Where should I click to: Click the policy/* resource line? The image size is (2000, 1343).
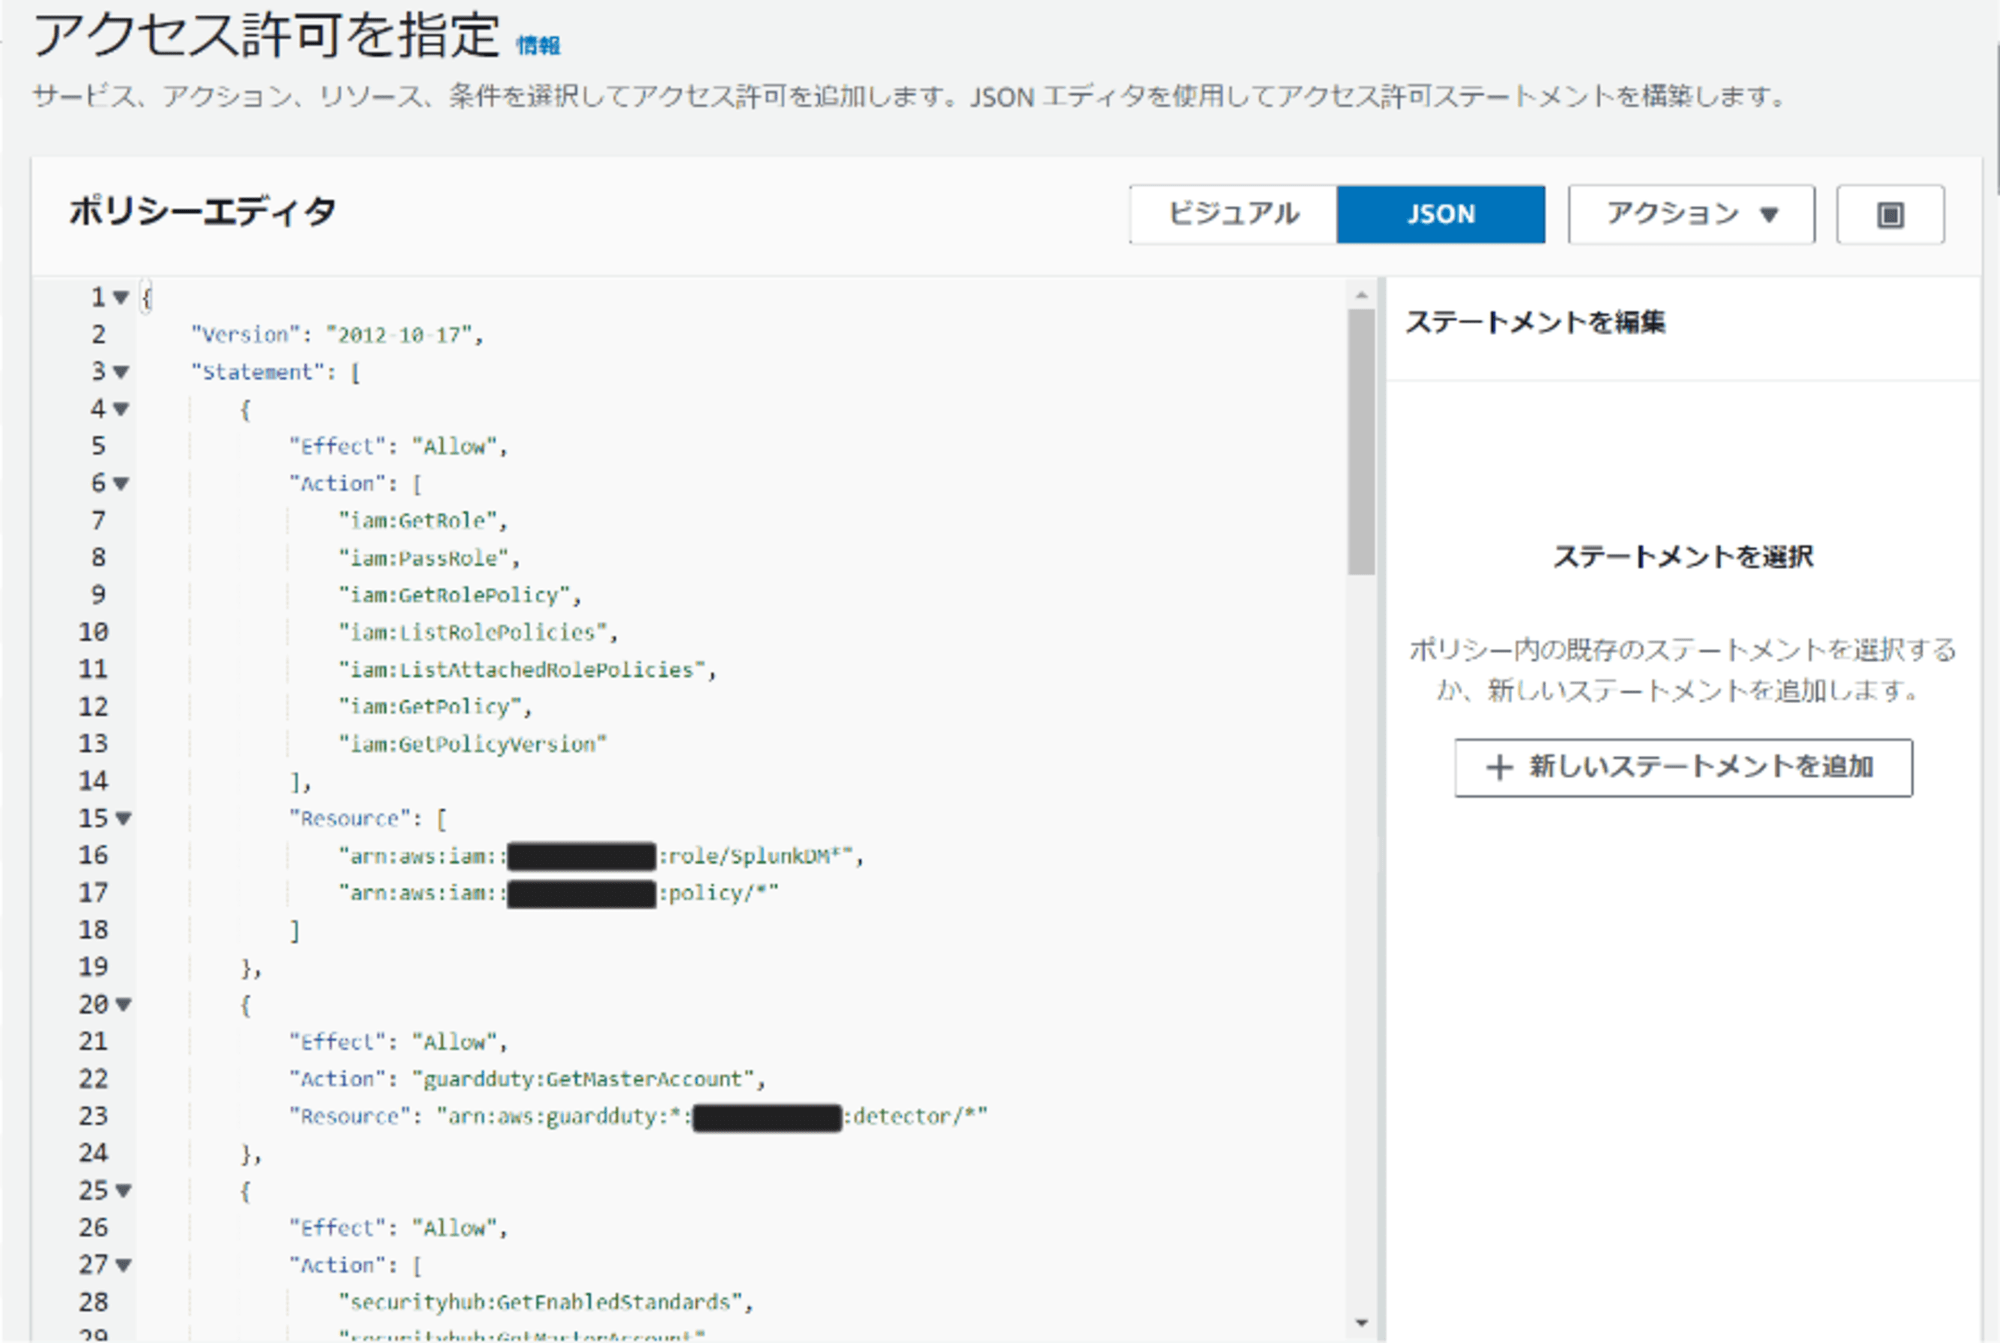(x=558, y=893)
